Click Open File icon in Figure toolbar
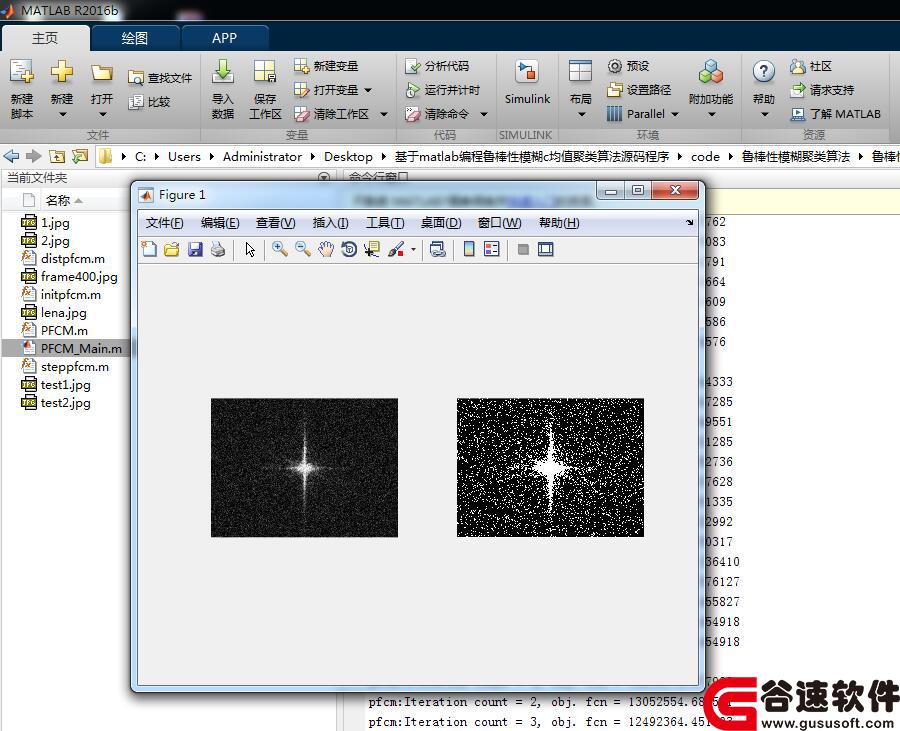 pyautogui.click(x=172, y=250)
